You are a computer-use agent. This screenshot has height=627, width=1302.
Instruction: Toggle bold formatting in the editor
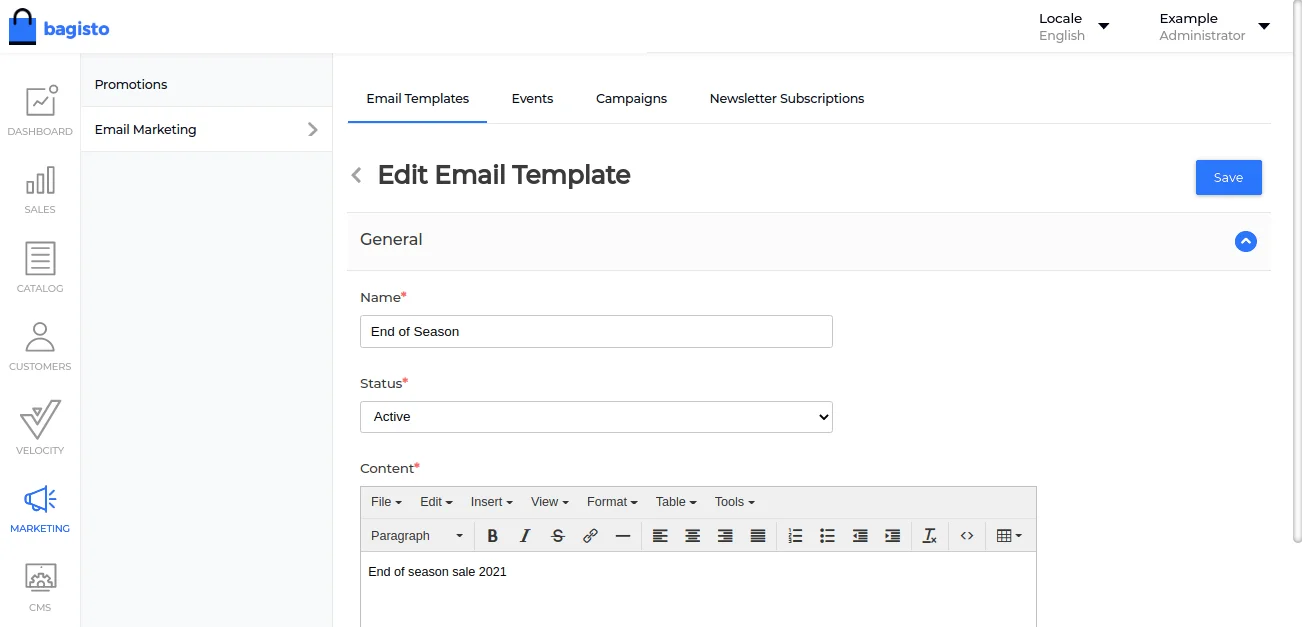[492, 536]
